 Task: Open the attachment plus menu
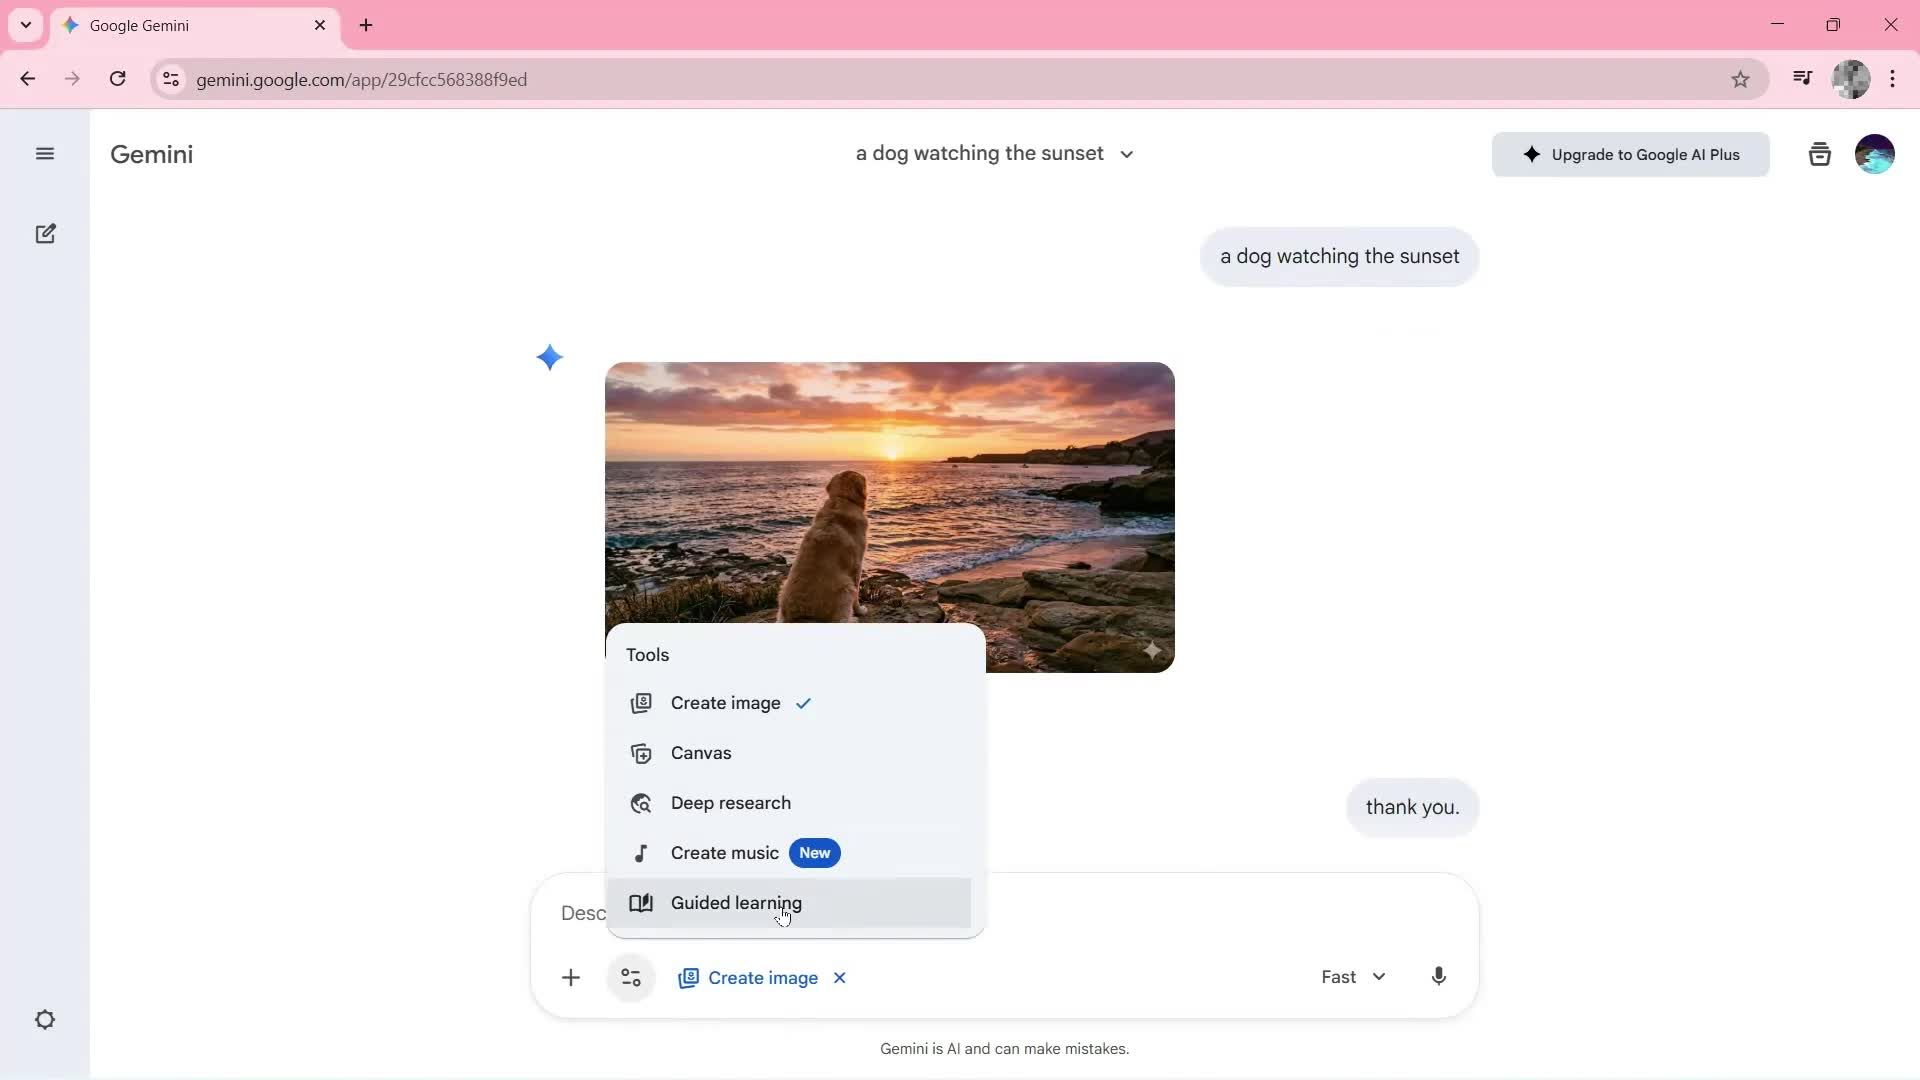(570, 977)
